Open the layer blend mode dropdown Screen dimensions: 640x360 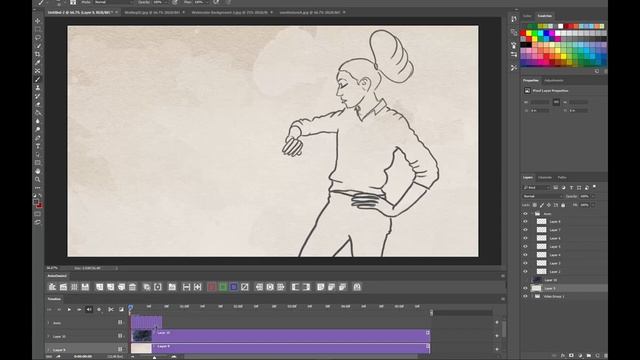(542, 196)
